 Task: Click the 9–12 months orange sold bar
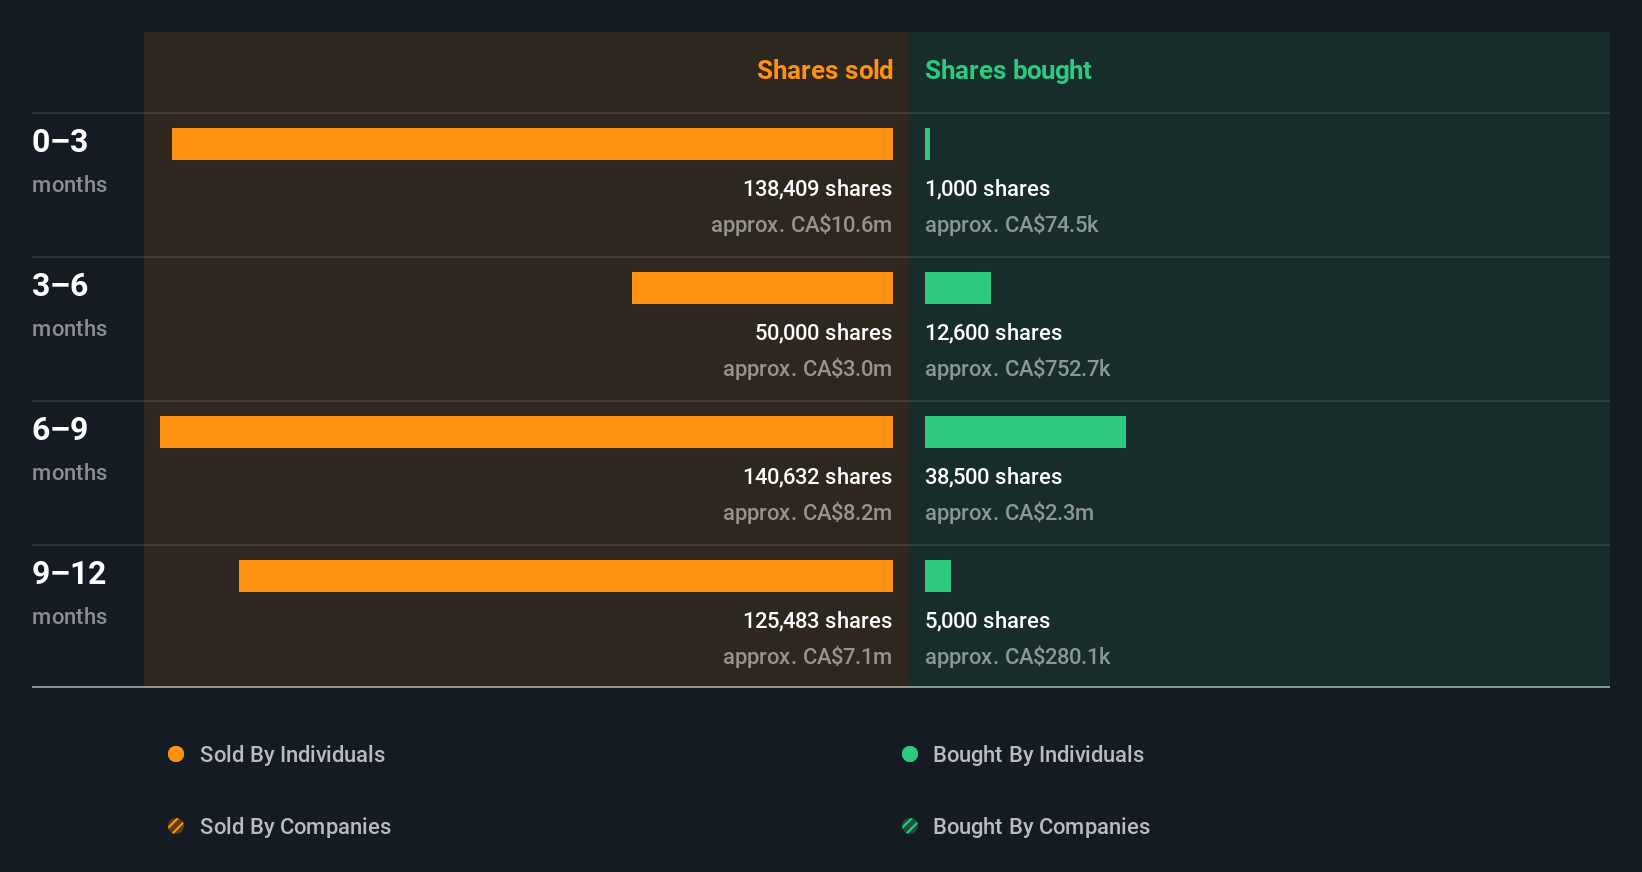(566, 576)
